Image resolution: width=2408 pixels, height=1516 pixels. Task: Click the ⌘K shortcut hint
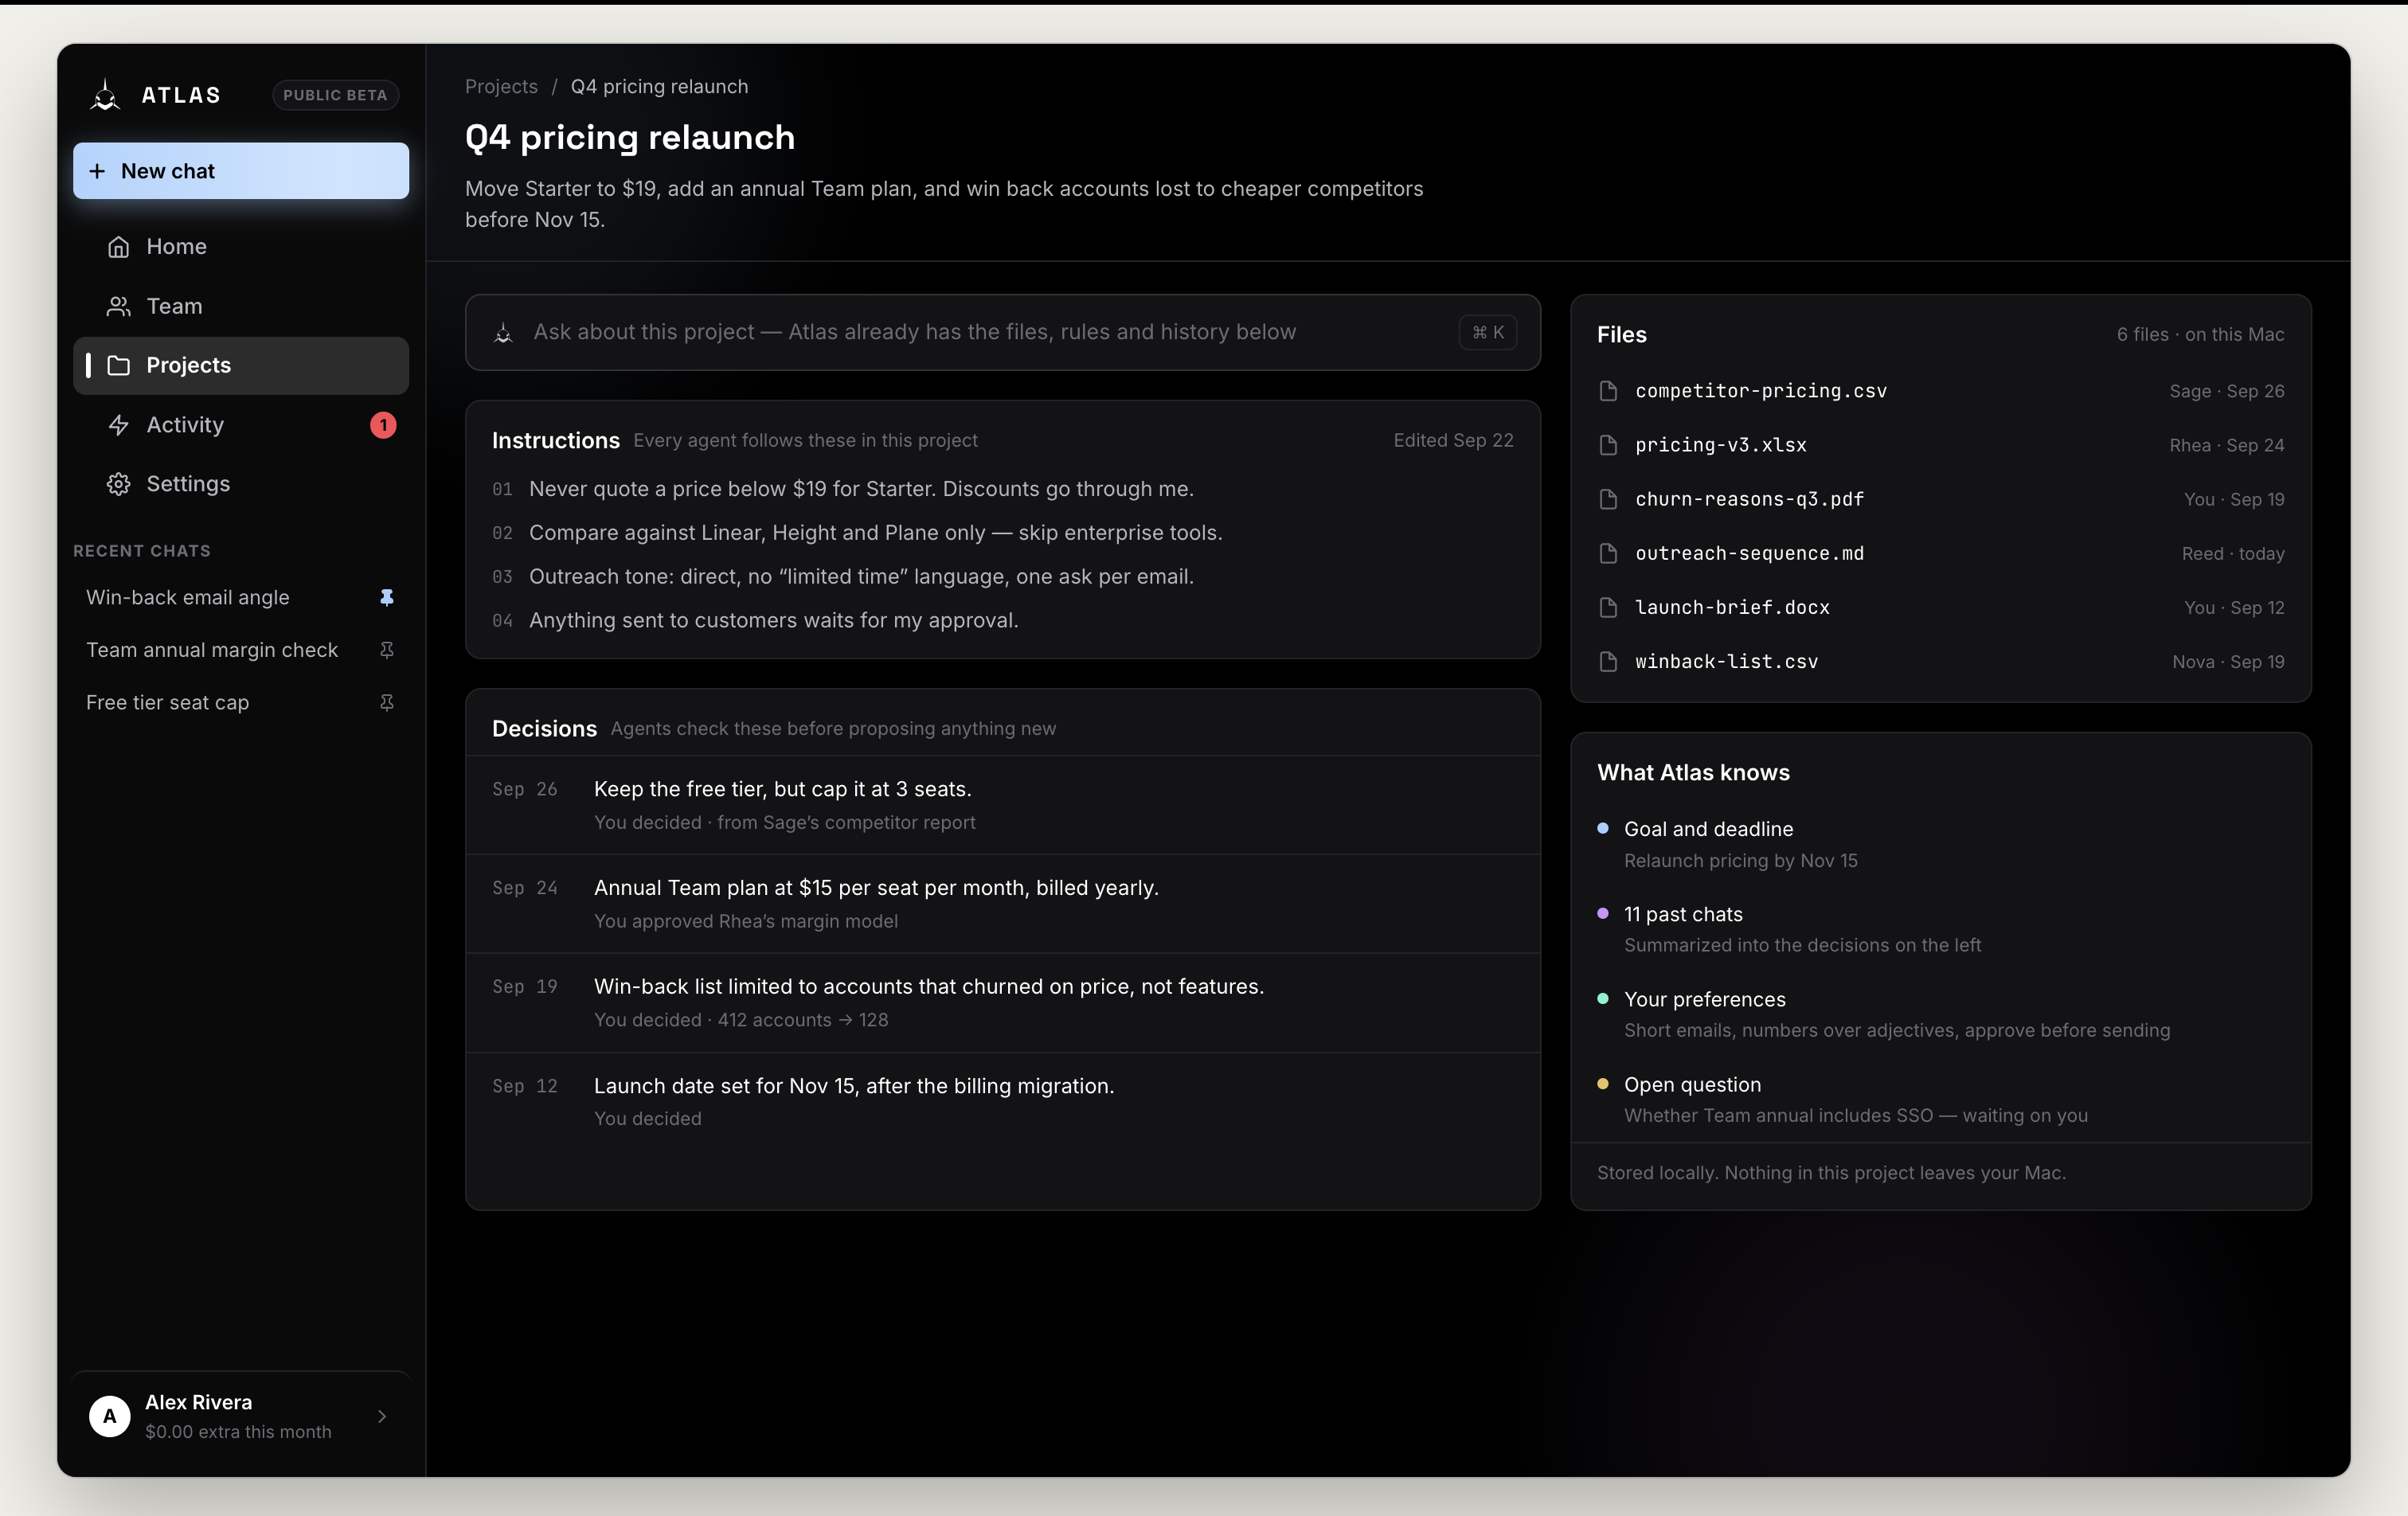(x=1488, y=332)
